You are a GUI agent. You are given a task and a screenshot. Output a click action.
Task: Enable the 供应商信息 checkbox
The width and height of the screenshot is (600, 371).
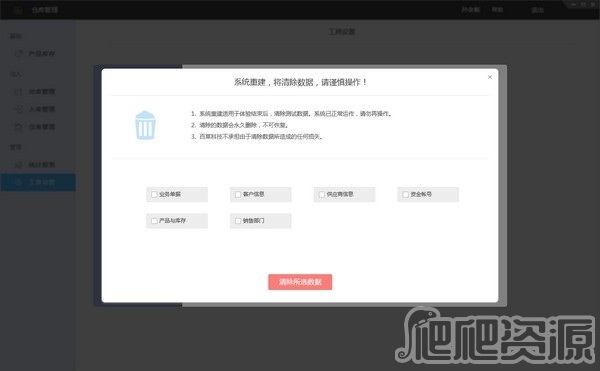pyautogui.click(x=322, y=194)
